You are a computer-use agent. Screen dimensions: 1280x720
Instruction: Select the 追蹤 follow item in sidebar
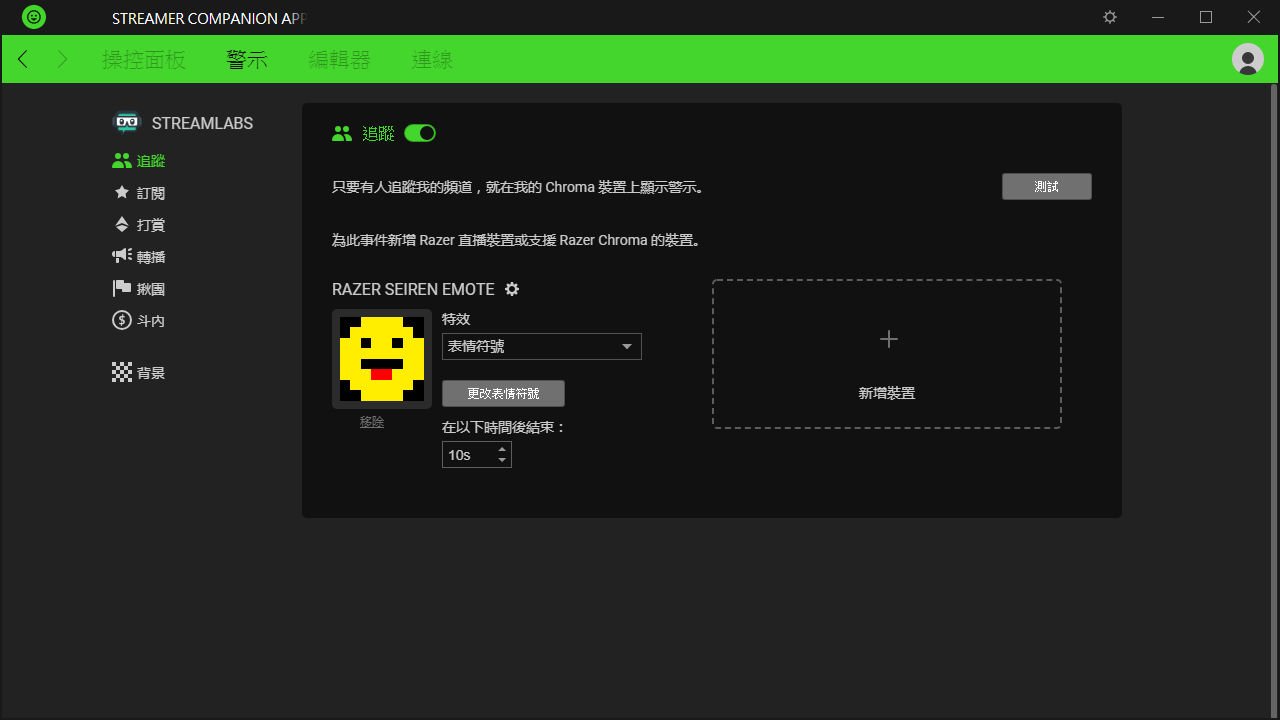(x=139, y=160)
